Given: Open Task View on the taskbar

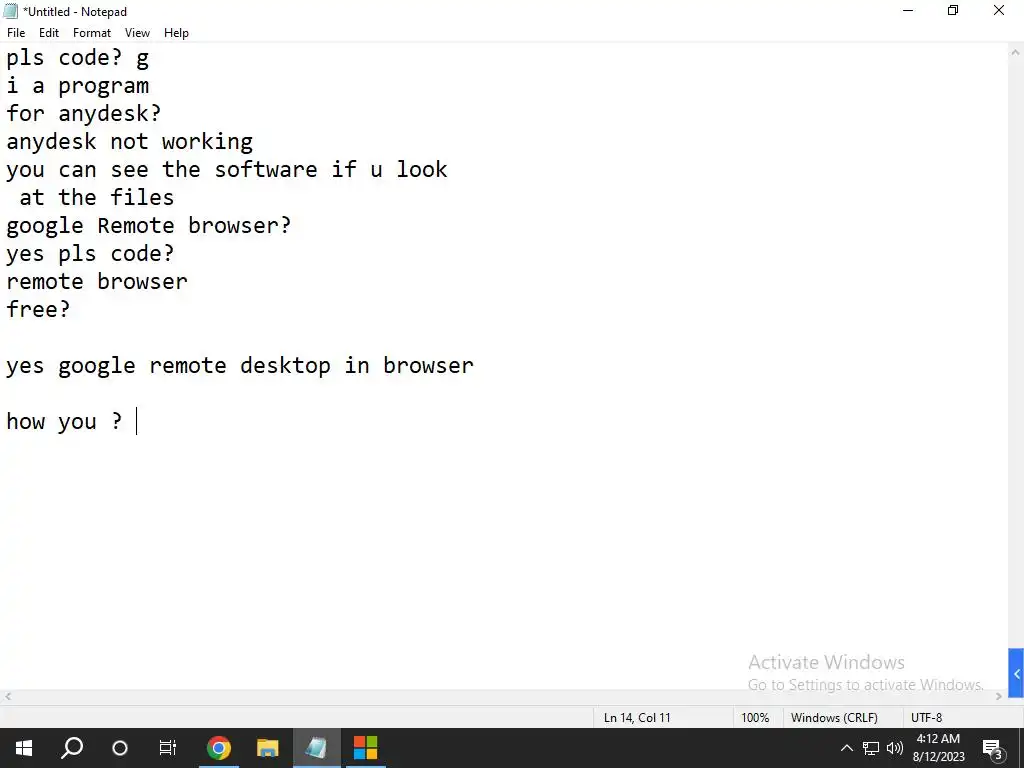Looking at the screenshot, I should click(168, 748).
